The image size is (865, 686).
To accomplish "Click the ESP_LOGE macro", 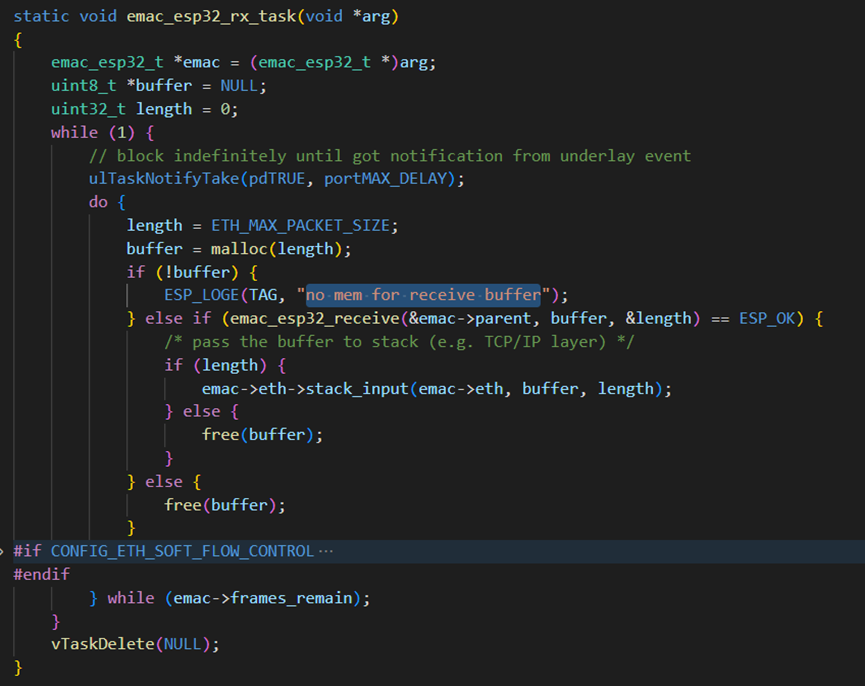I will pyautogui.click(x=201, y=295).
